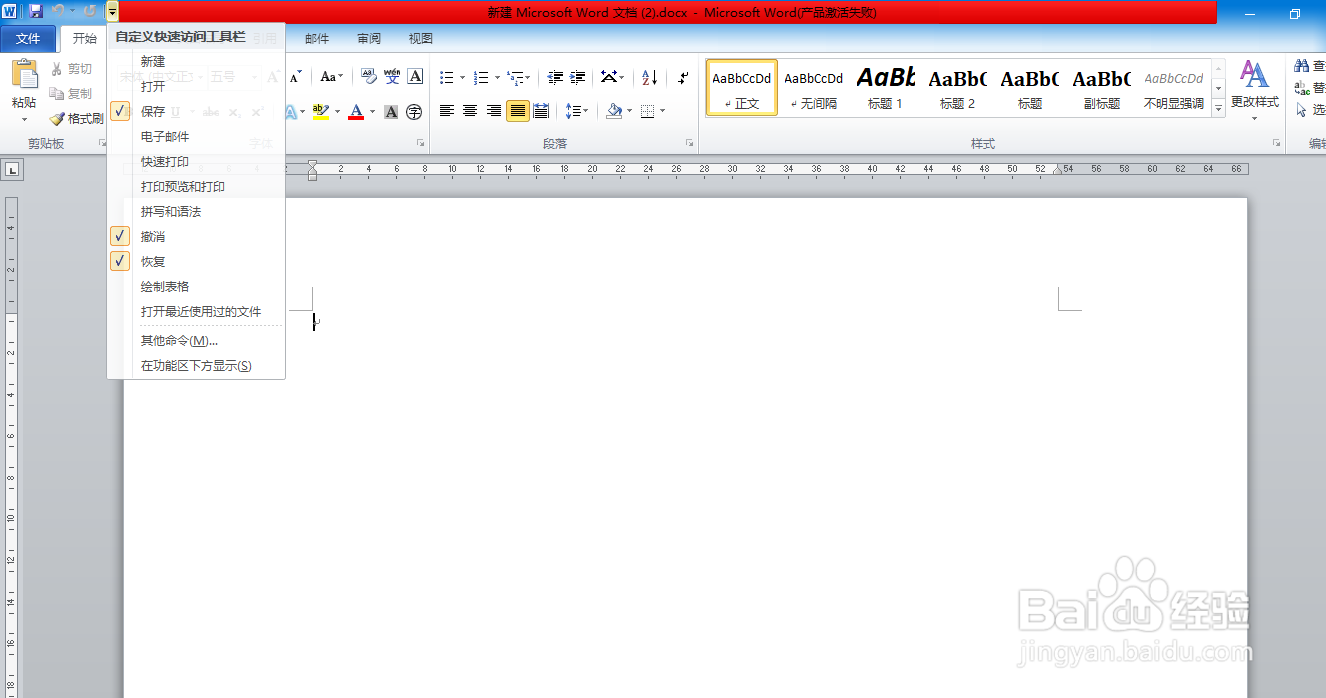Click the Bullets list icon
This screenshot has height=698, width=1326.
[447, 77]
